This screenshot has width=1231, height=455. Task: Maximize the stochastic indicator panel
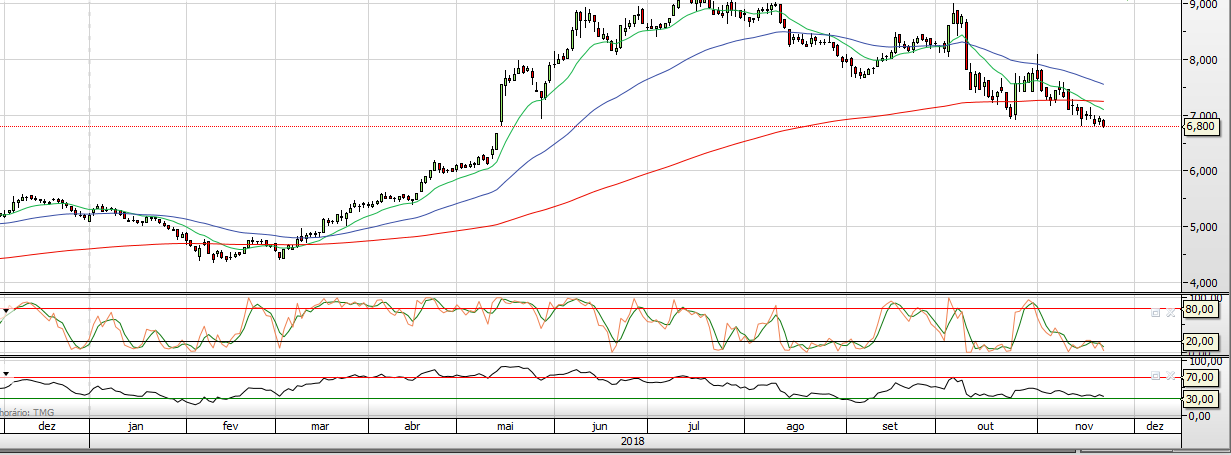pos(1155,312)
